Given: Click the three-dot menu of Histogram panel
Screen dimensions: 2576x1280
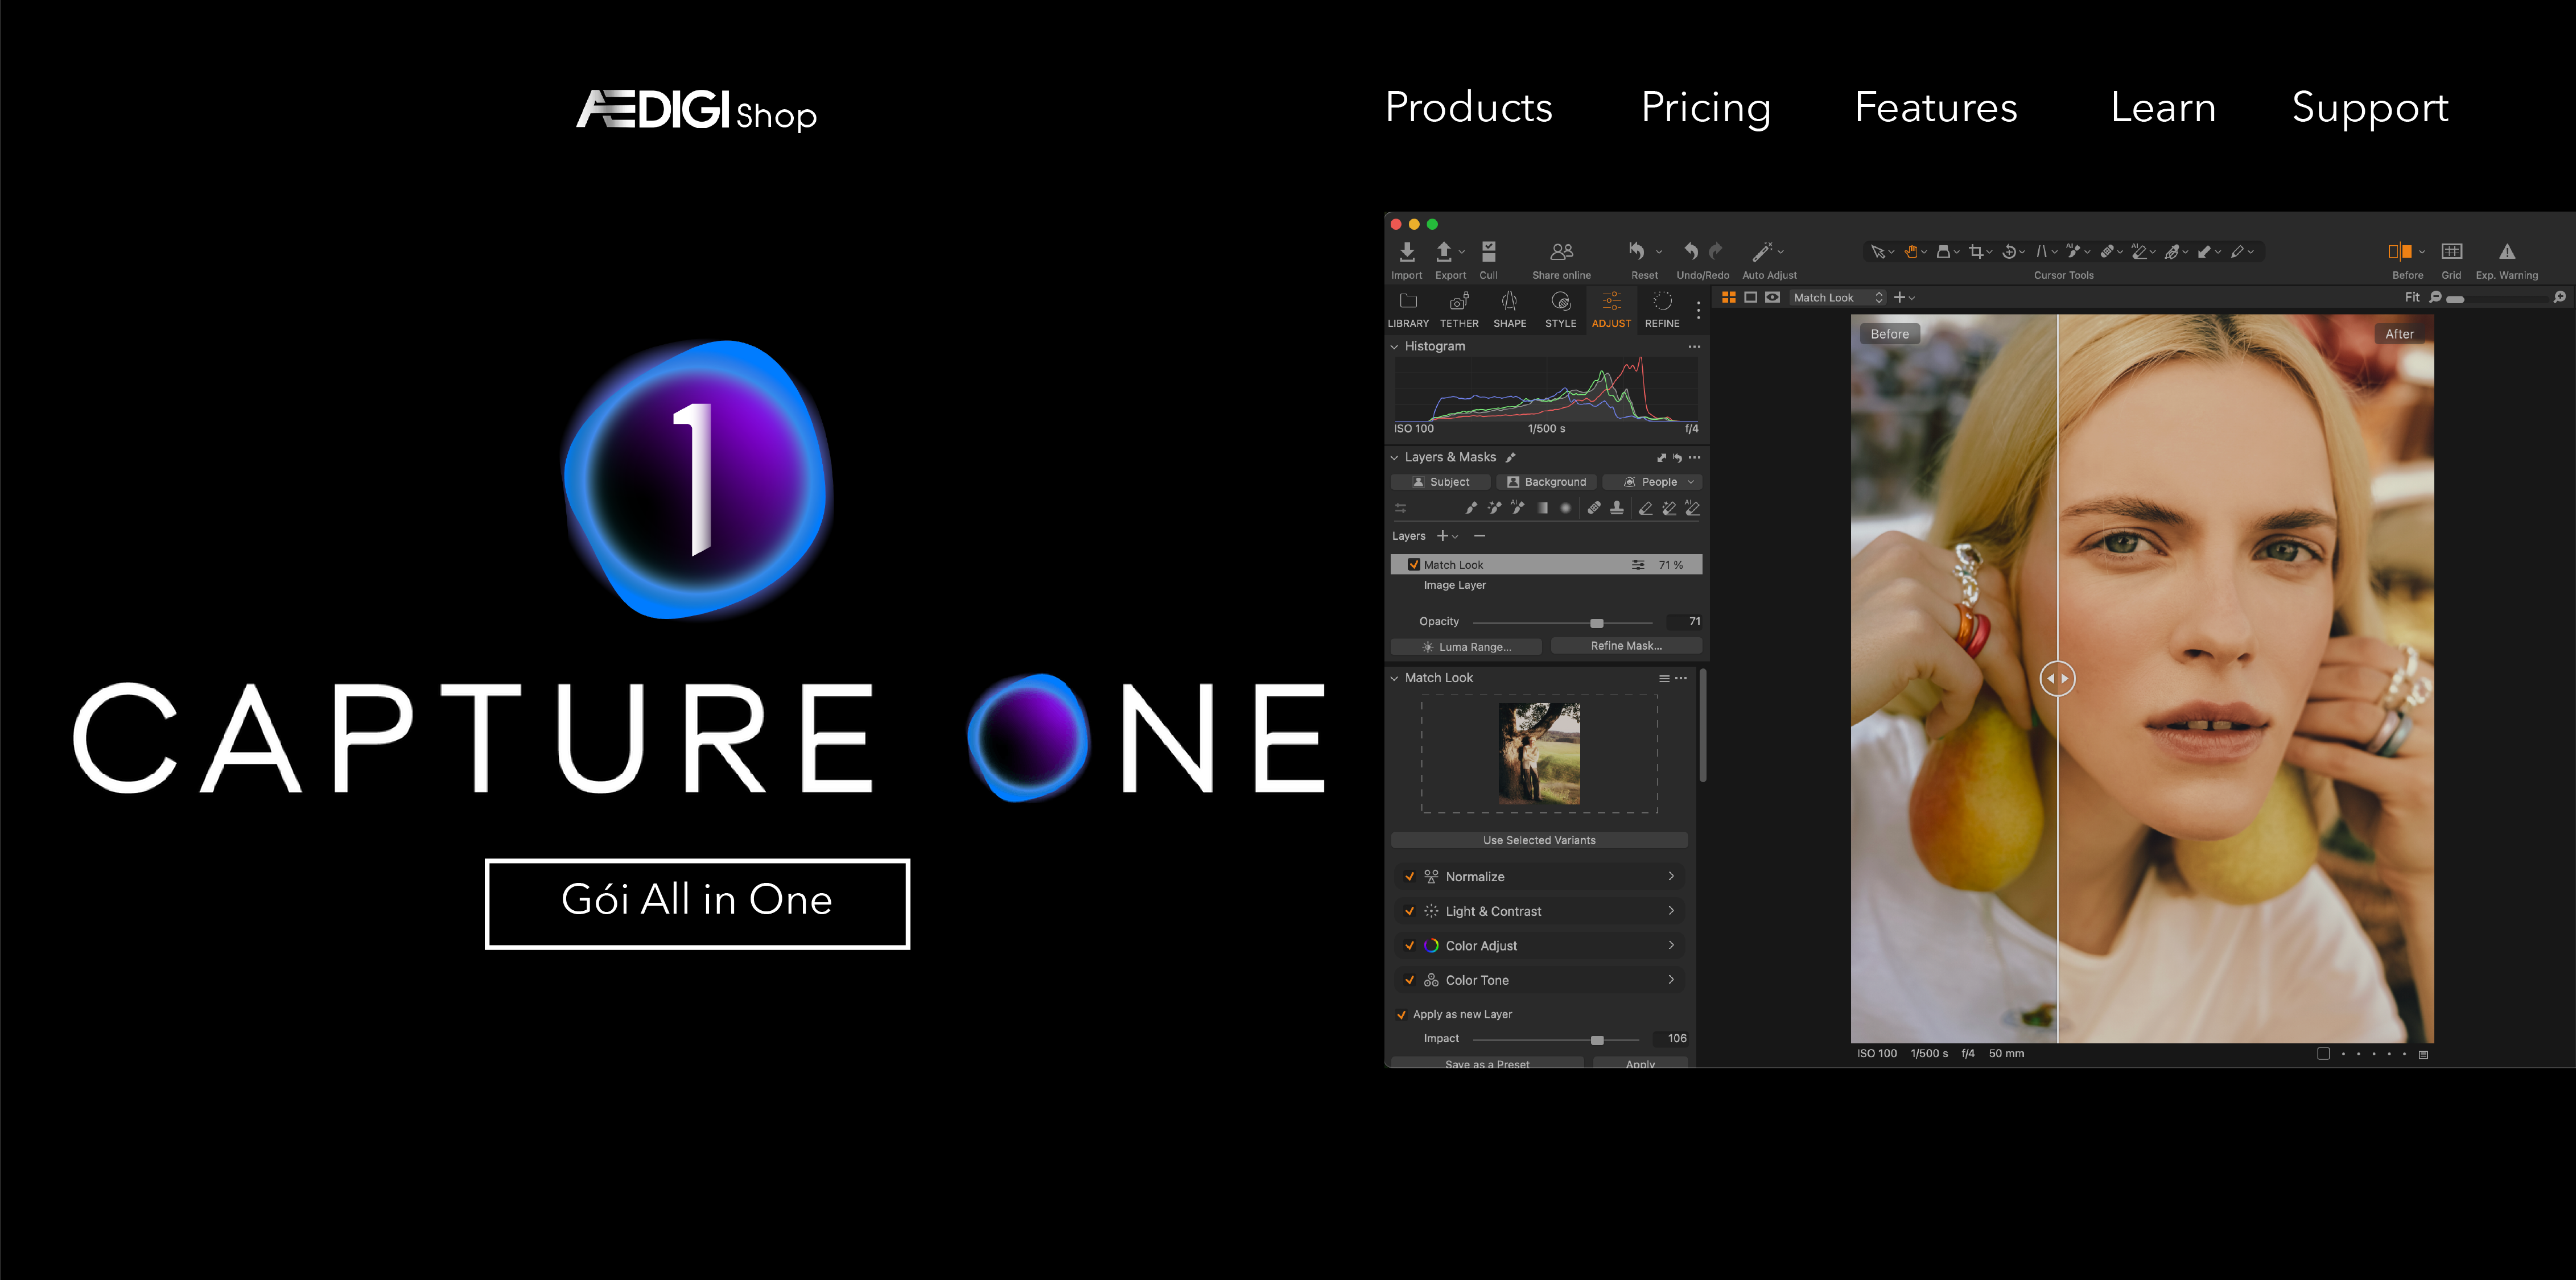Looking at the screenshot, I should (x=1694, y=346).
